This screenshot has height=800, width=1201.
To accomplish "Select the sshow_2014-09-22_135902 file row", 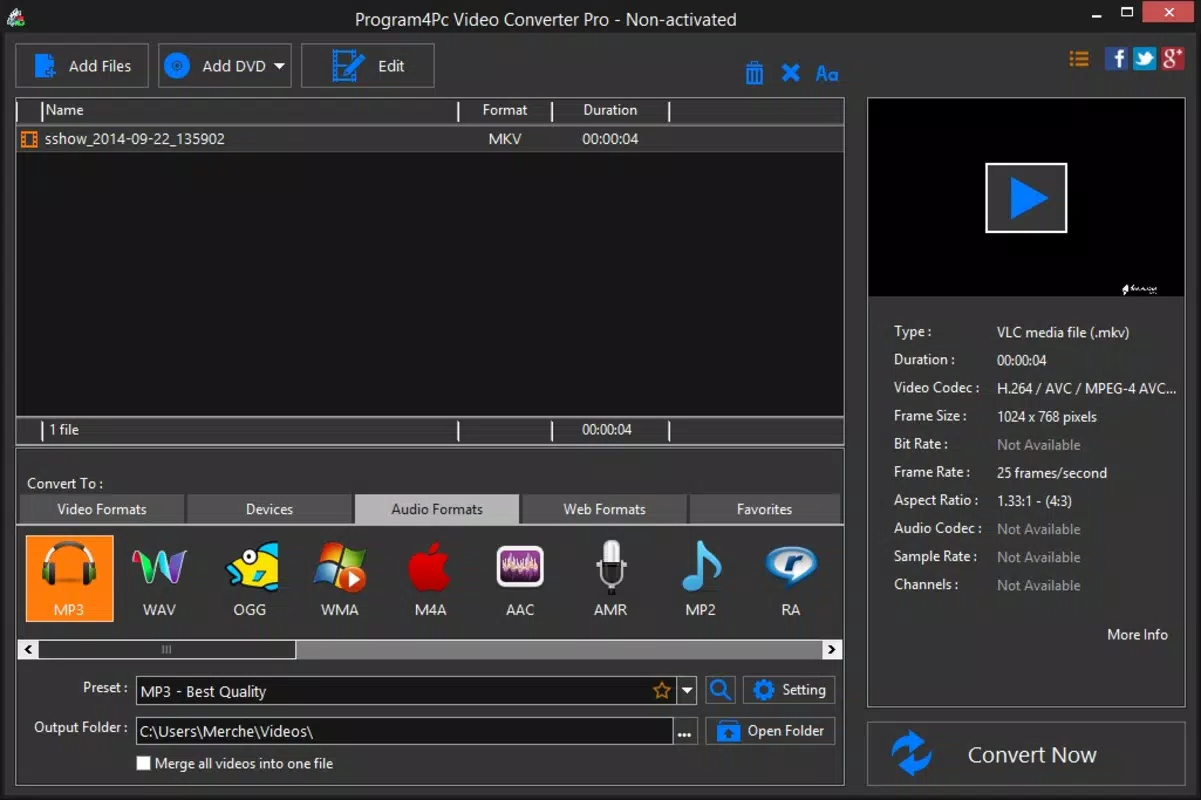I will pyautogui.click(x=430, y=139).
